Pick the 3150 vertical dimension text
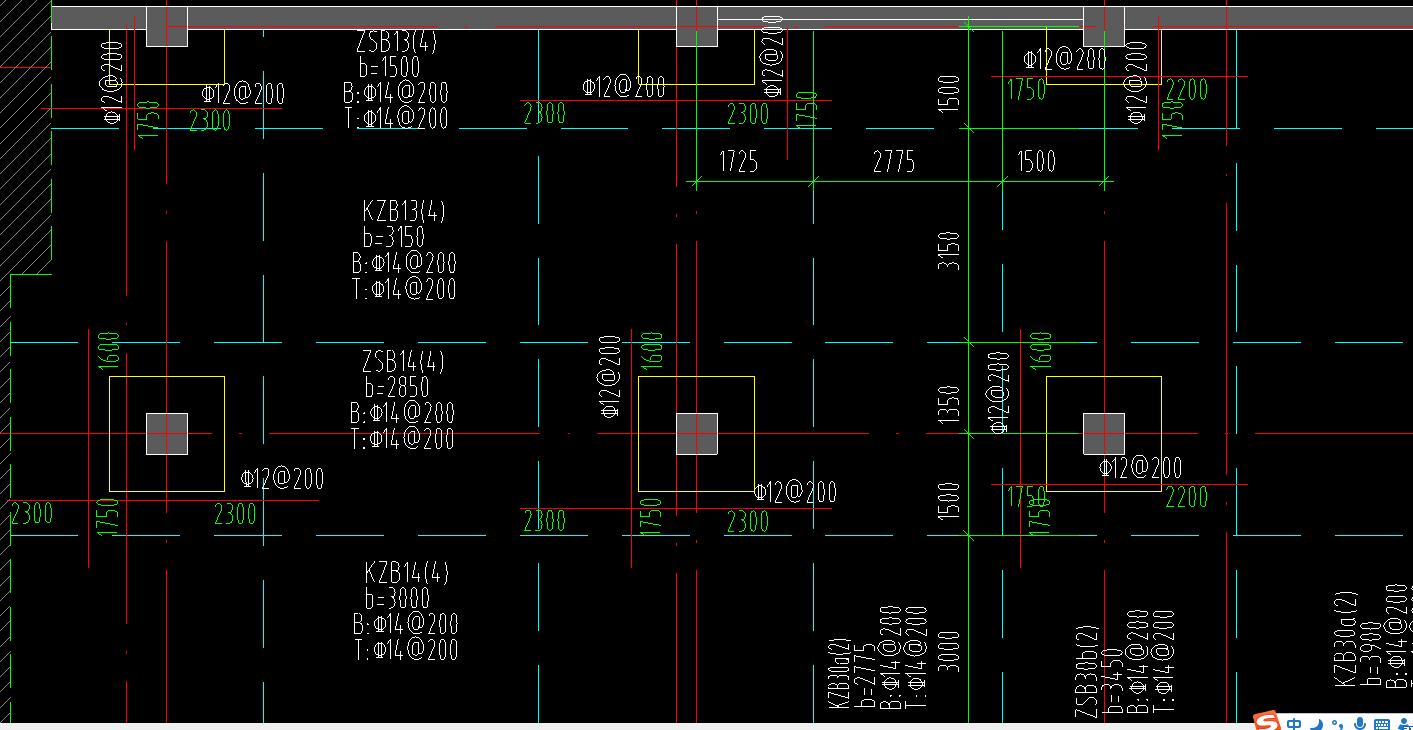This screenshot has height=730, width=1413. pyautogui.click(x=949, y=251)
